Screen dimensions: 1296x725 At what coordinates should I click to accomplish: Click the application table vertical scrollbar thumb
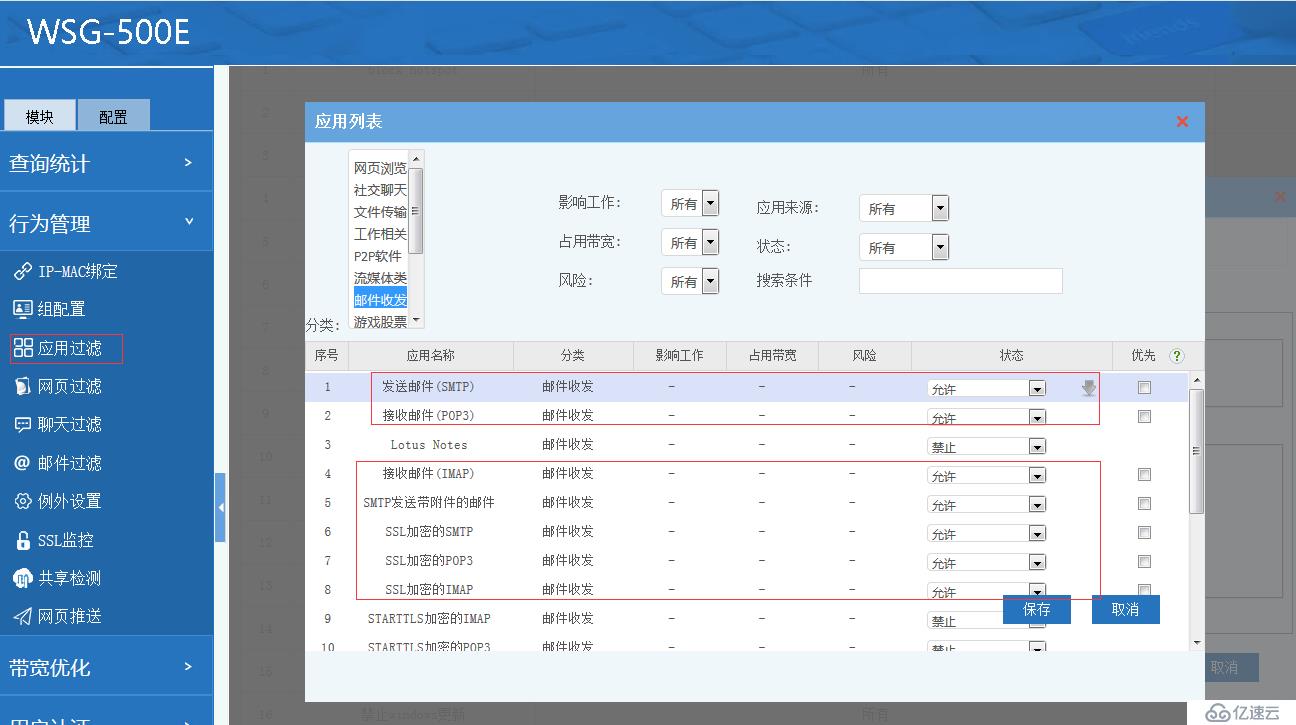1196,450
